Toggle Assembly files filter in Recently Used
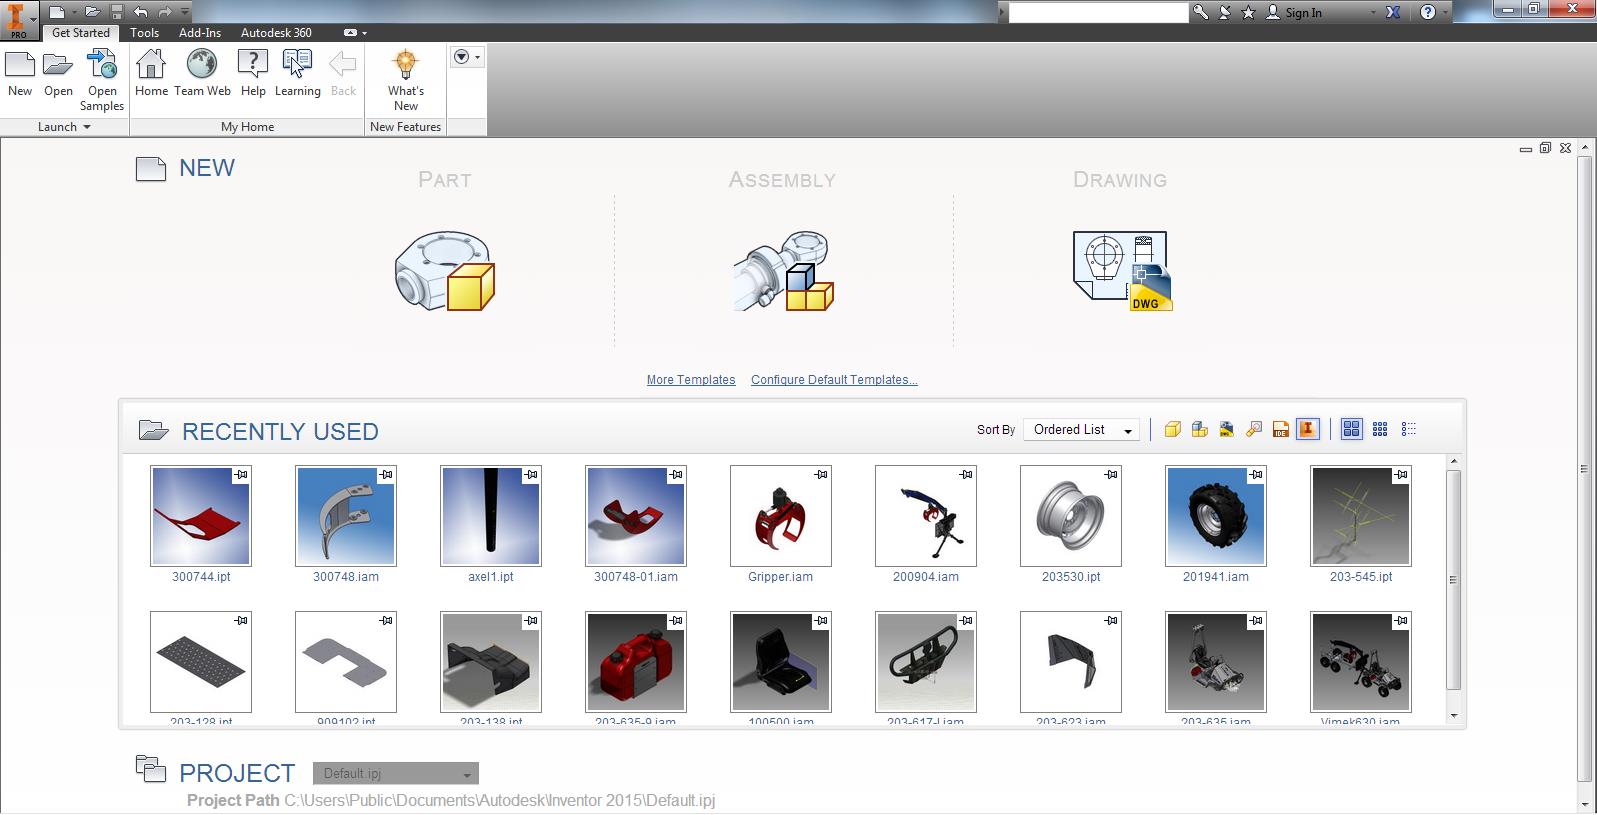 tap(1199, 429)
